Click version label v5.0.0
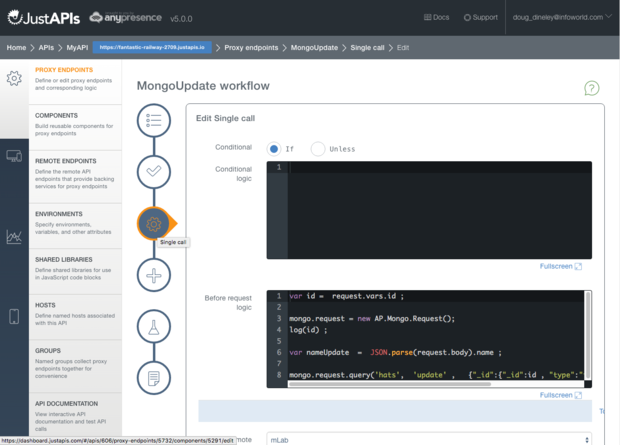The height and width of the screenshot is (445, 620). (181, 19)
